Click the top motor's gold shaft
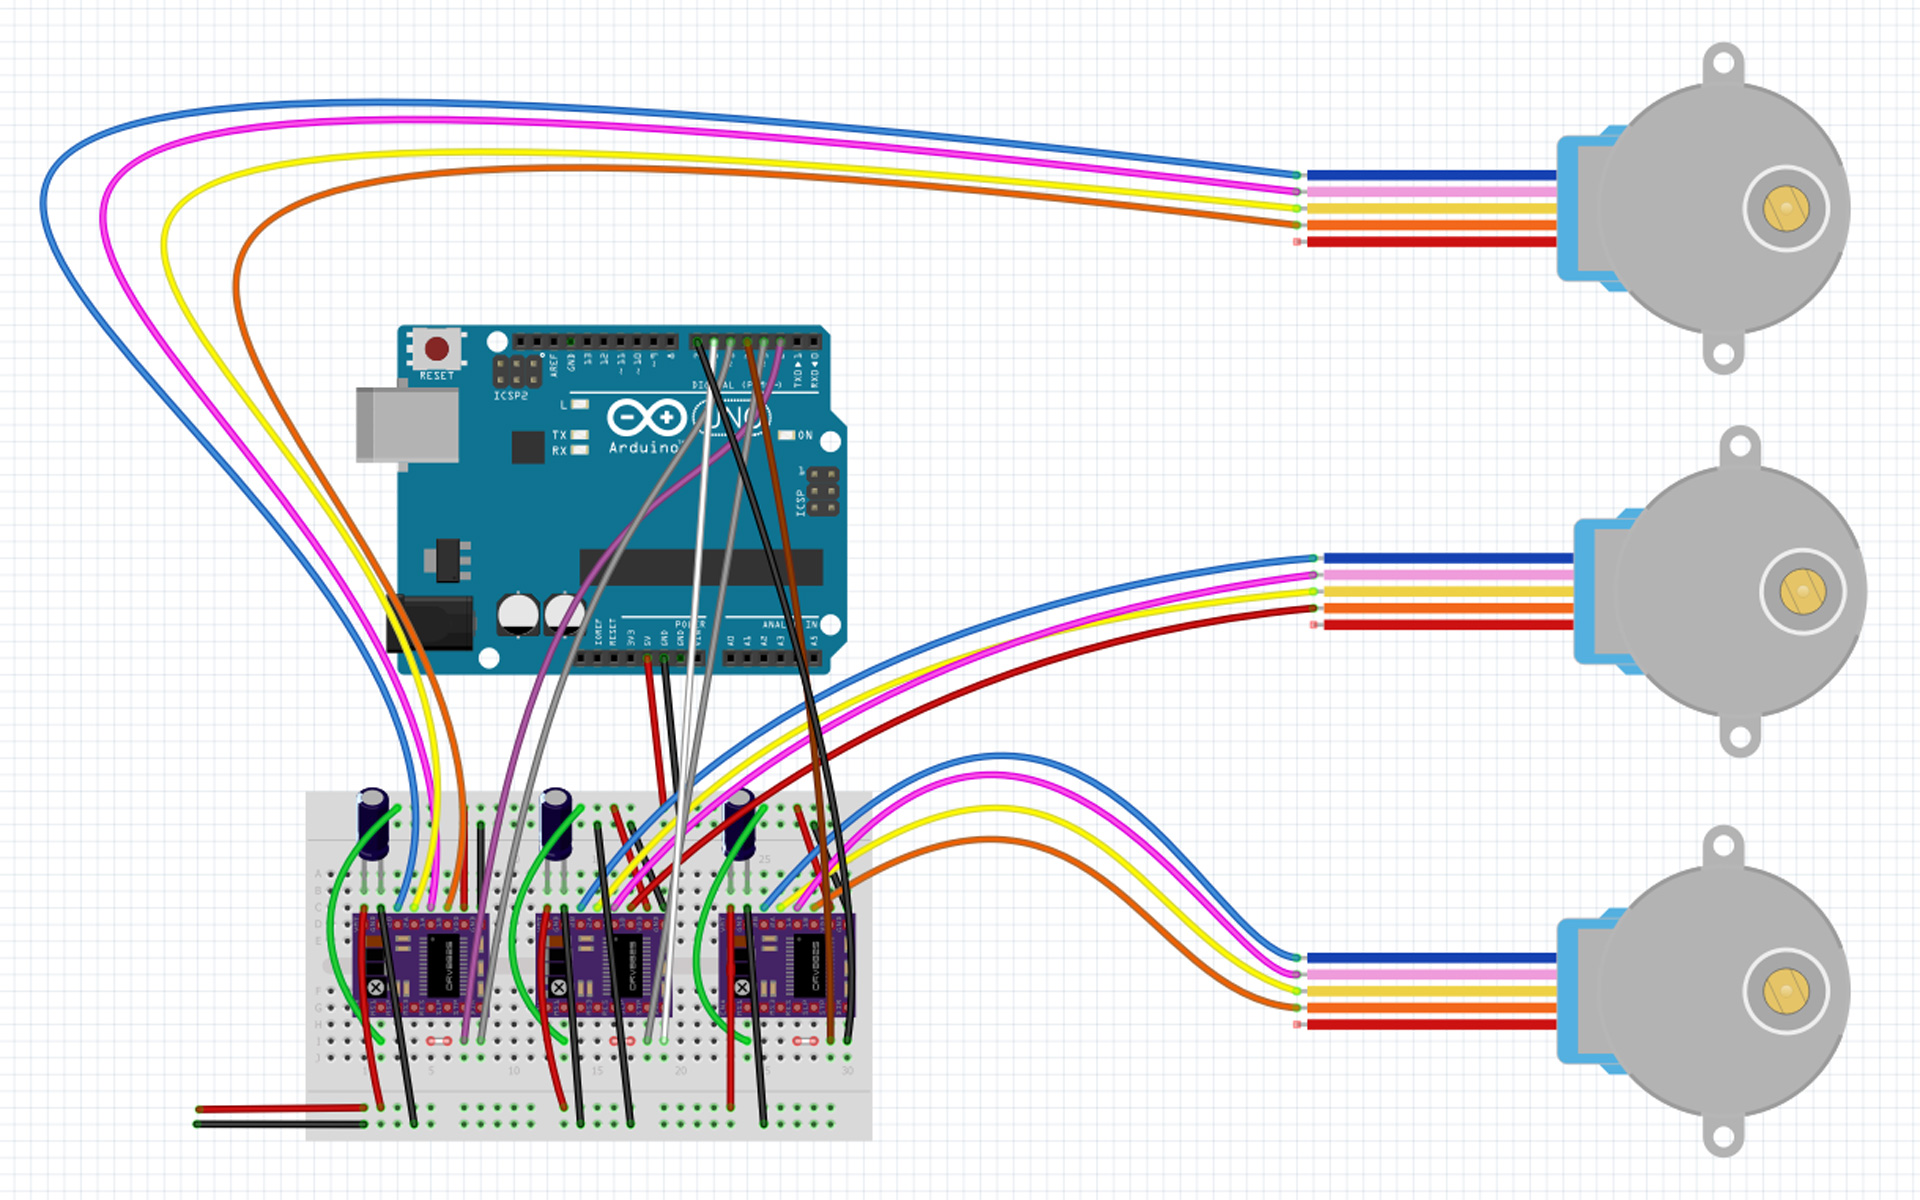This screenshot has width=1920, height=1200. pos(1785,209)
